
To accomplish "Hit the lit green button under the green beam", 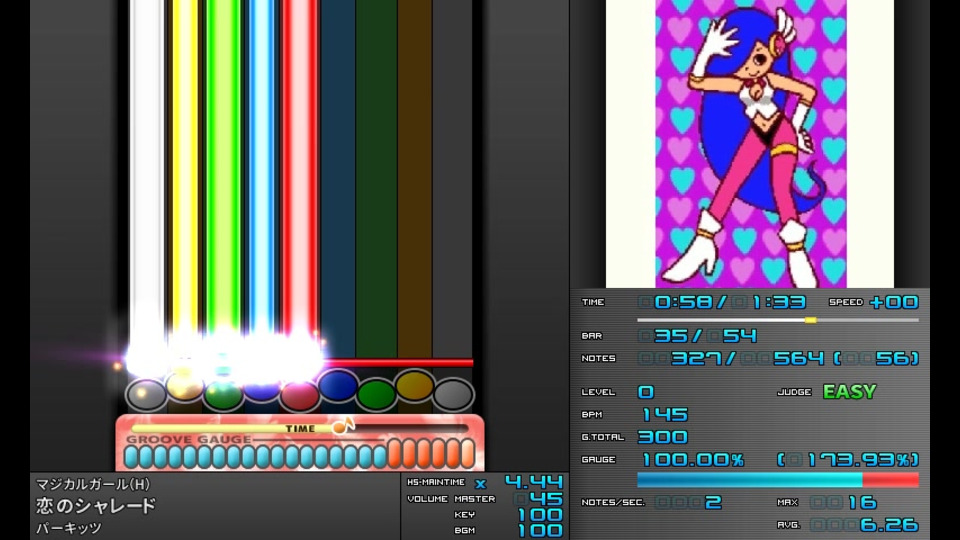I will 223,395.
